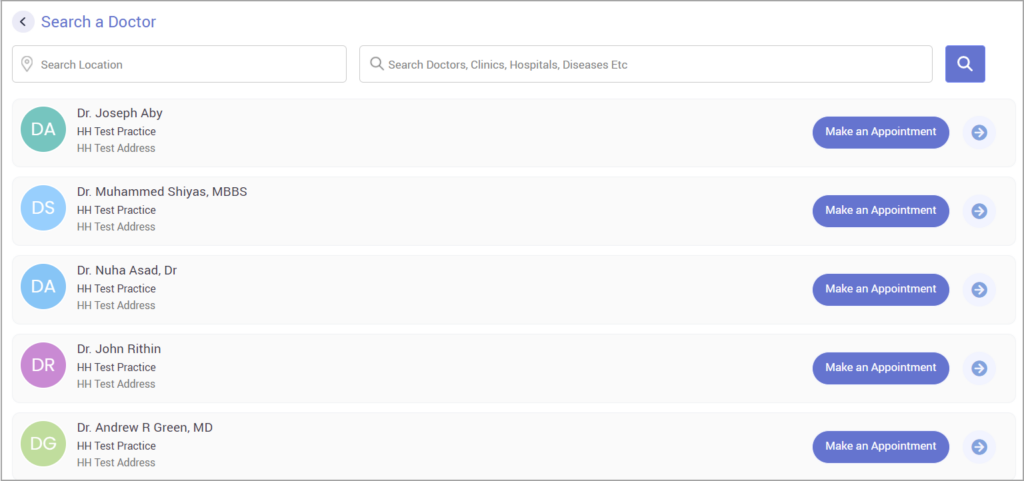Open details arrow for Dr. Muhammed Shiyas
The width and height of the screenshot is (1024, 481).
[x=979, y=211]
